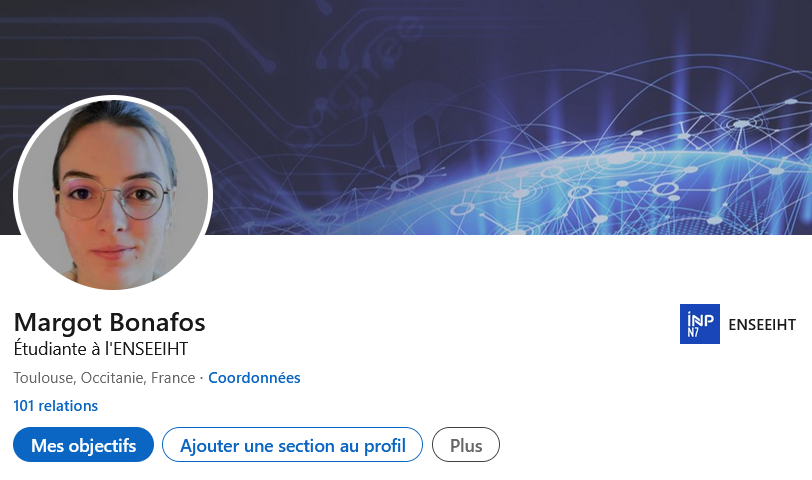Click the word Toulouse in location
The height and width of the screenshot is (480, 812).
tap(45, 378)
